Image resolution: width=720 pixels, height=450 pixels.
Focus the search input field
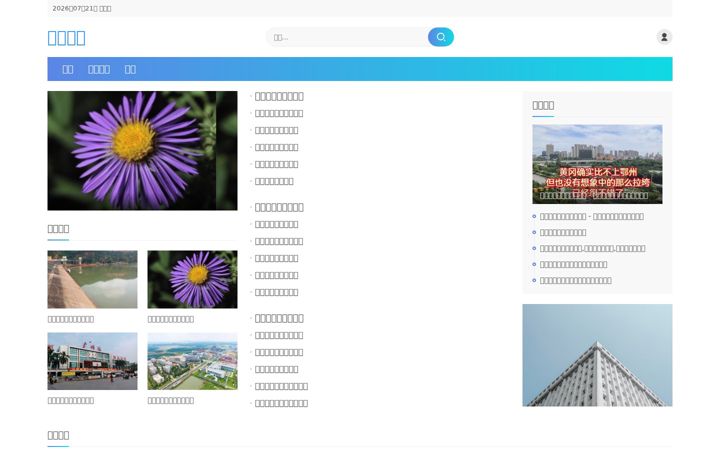[348, 37]
